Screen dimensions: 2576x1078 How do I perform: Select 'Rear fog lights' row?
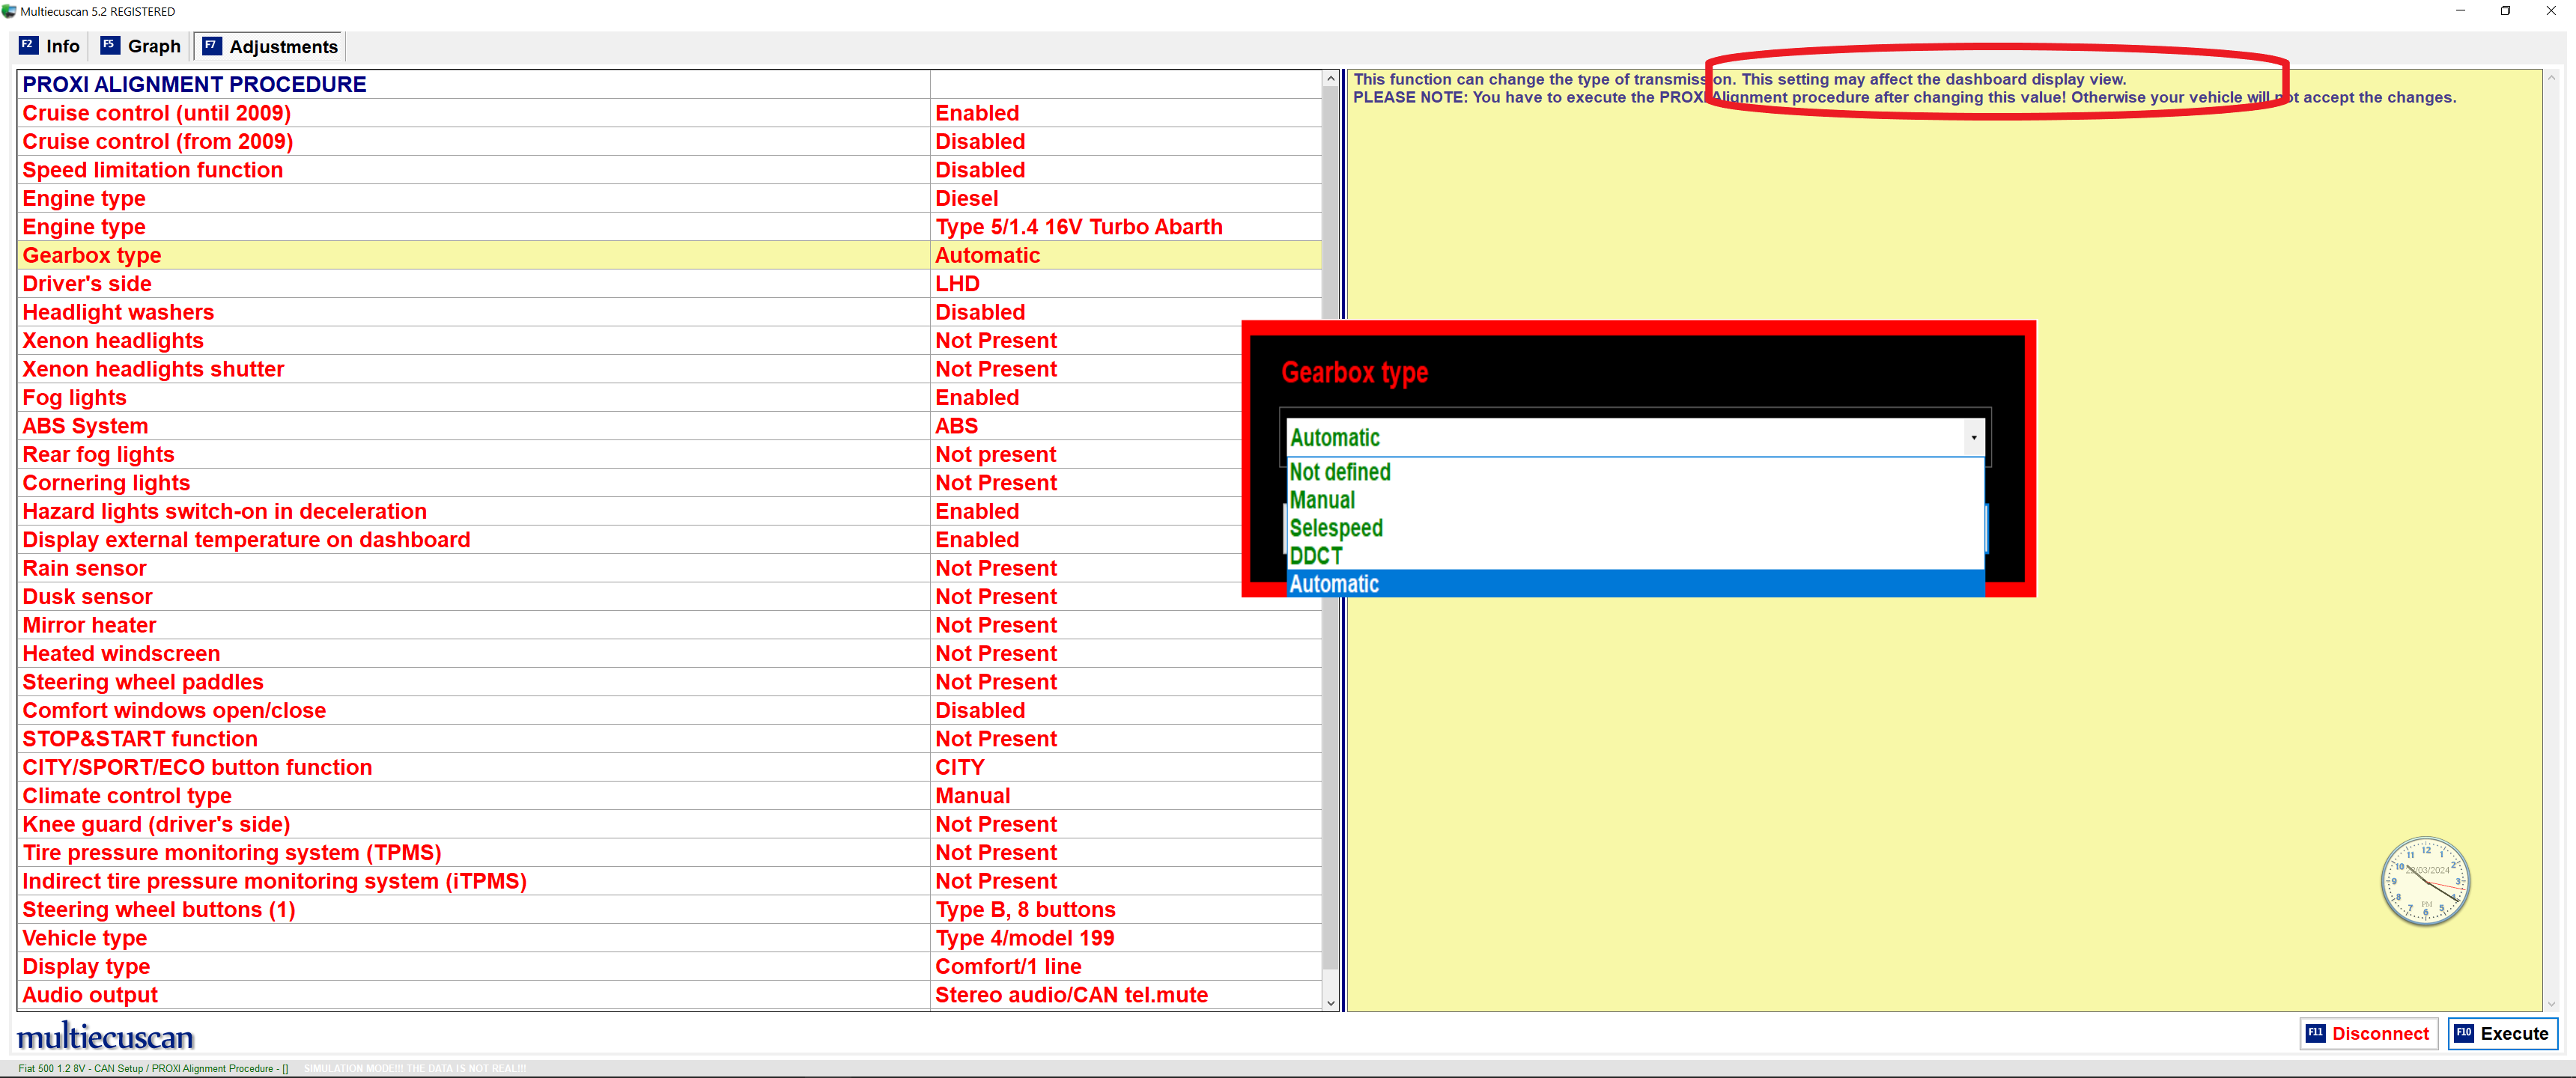[669, 454]
